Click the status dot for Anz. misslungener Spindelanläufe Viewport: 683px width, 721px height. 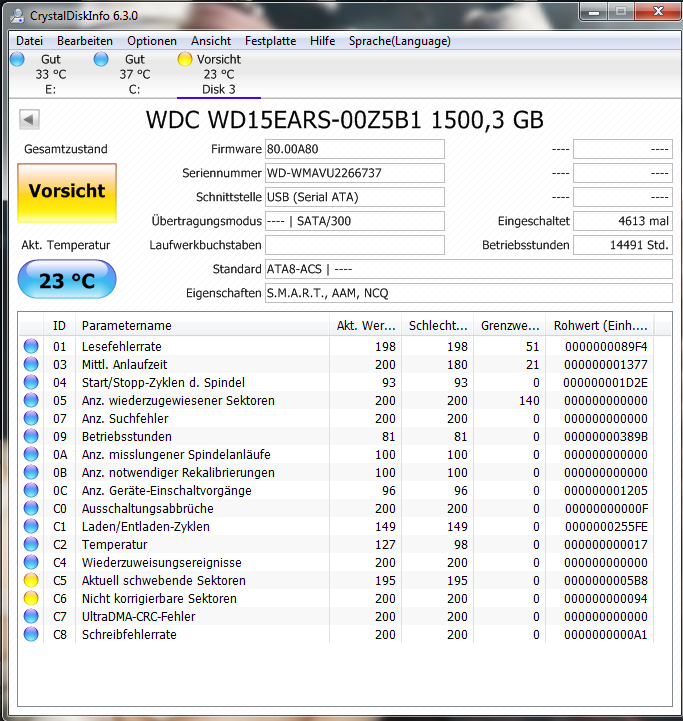31,454
